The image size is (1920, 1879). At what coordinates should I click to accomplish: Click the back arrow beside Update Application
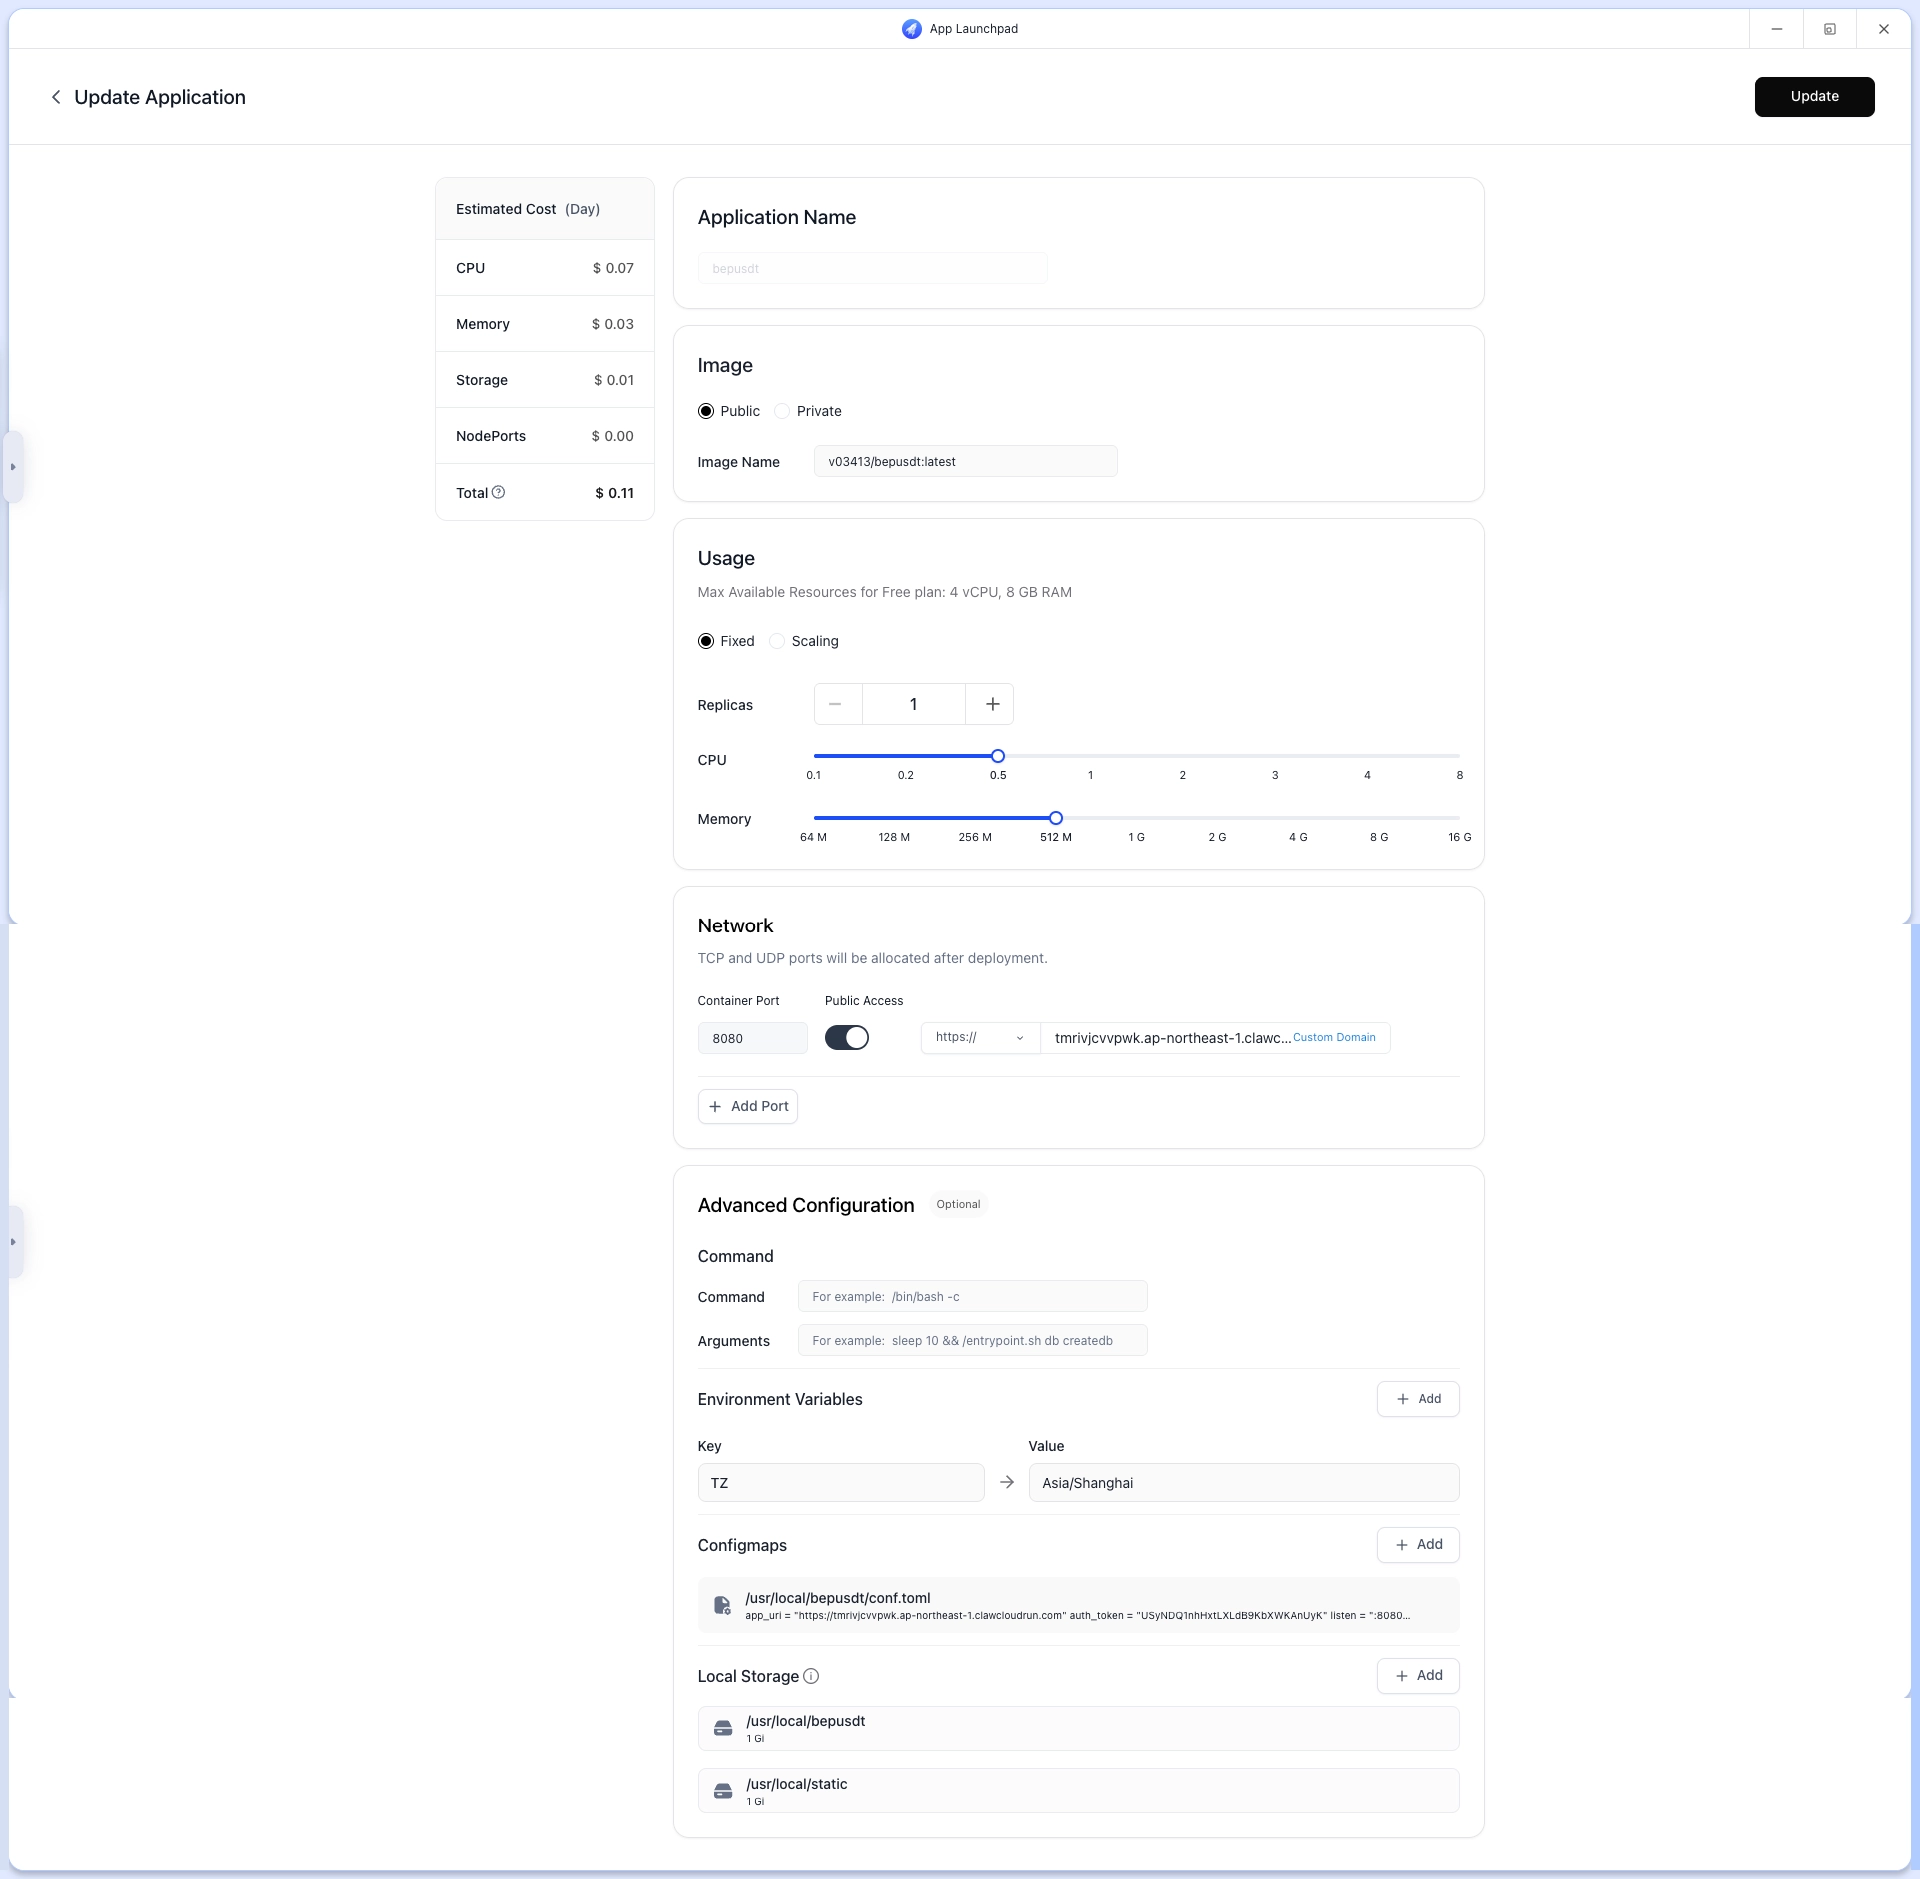[x=56, y=97]
